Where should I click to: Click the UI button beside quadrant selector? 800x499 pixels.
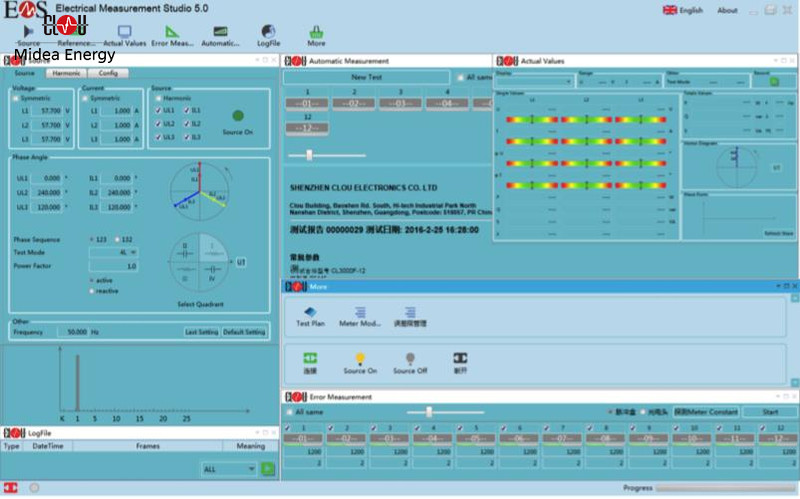(x=241, y=262)
